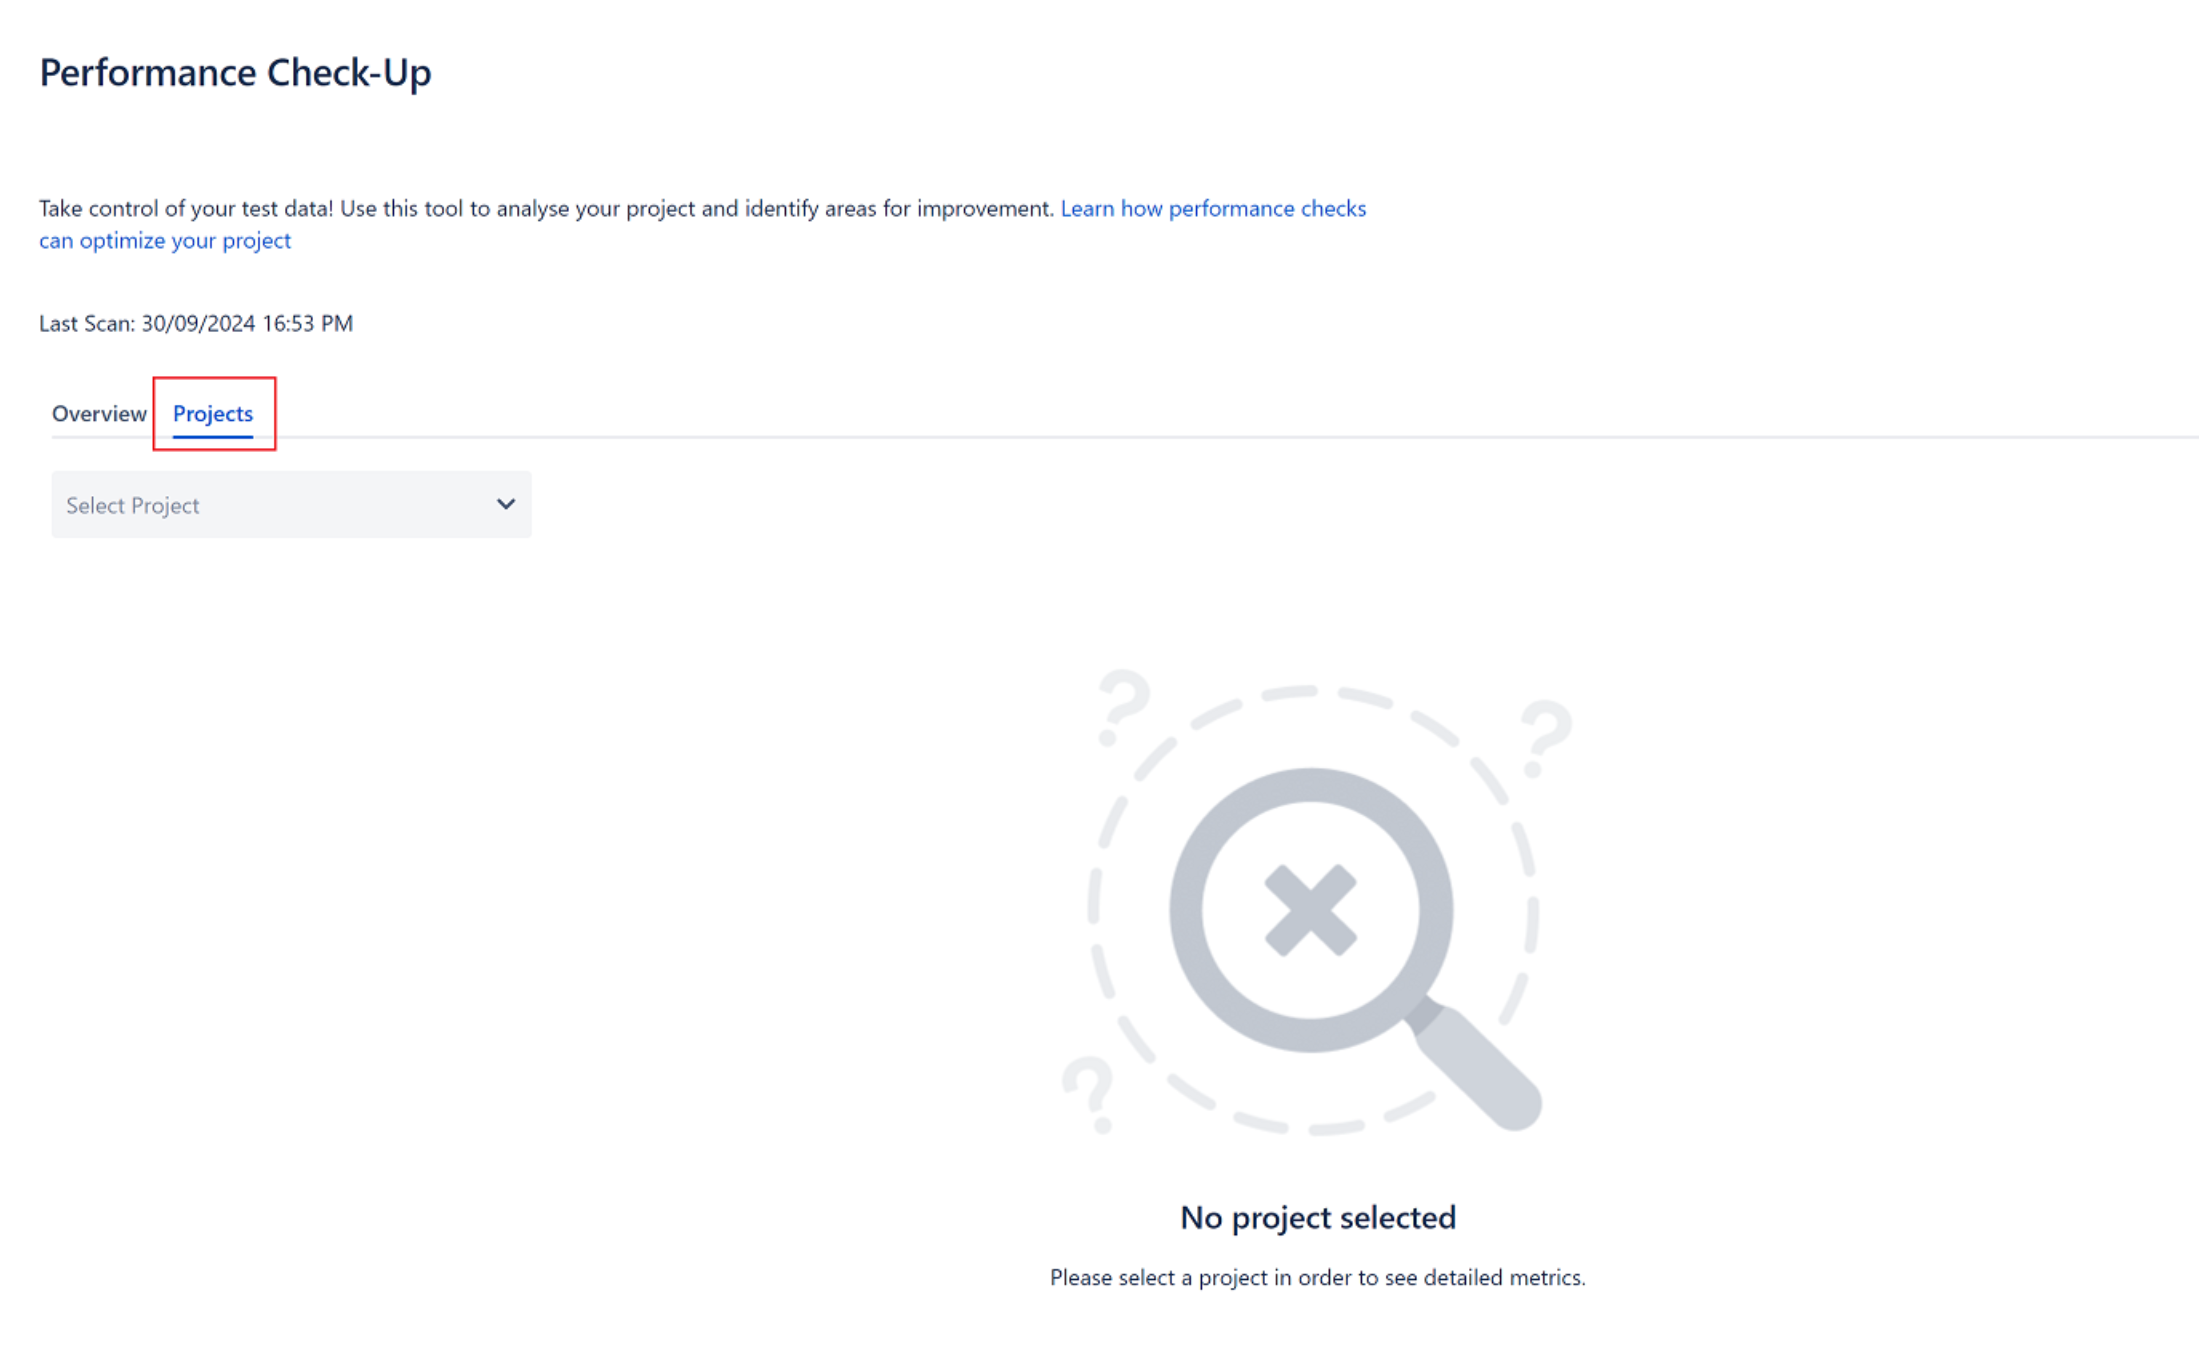Click the Performance Check-Up page title

(x=235, y=72)
